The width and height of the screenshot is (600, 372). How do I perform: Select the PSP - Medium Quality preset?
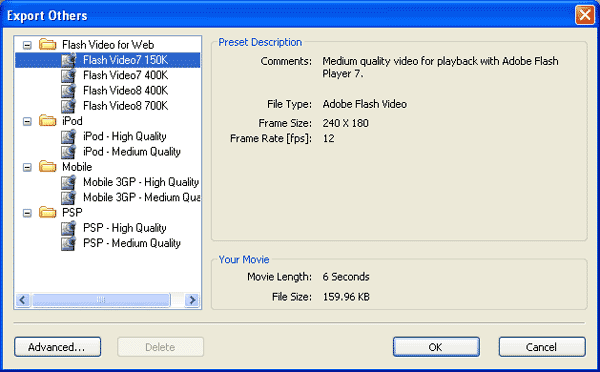[132, 243]
